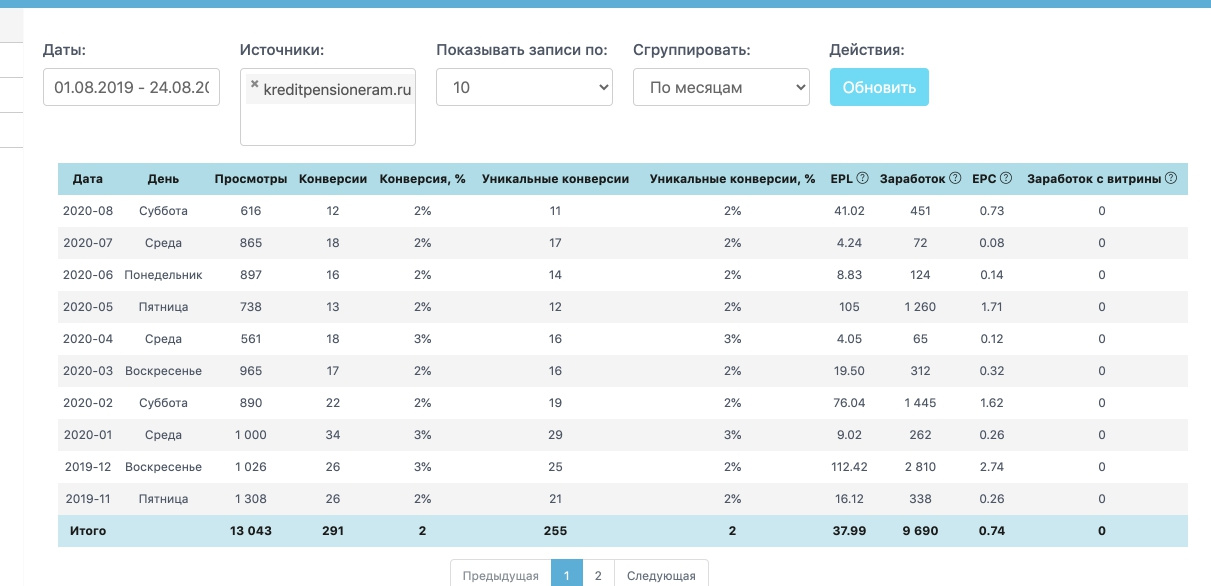The height and width of the screenshot is (586, 1211).
Task: Click views value 616 in the 2020-08 row
Action: point(251,211)
